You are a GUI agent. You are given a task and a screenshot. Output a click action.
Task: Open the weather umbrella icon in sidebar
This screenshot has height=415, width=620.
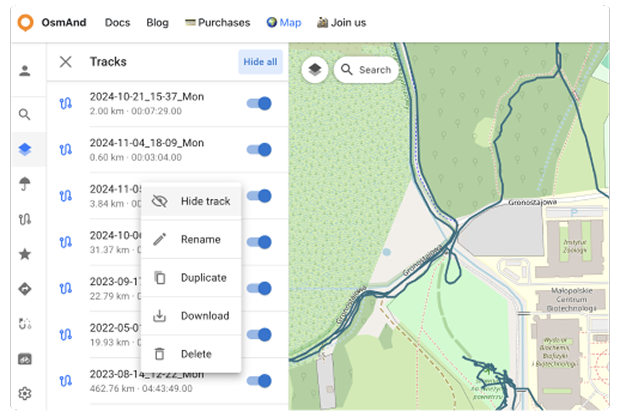pyautogui.click(x=24, y=183)
